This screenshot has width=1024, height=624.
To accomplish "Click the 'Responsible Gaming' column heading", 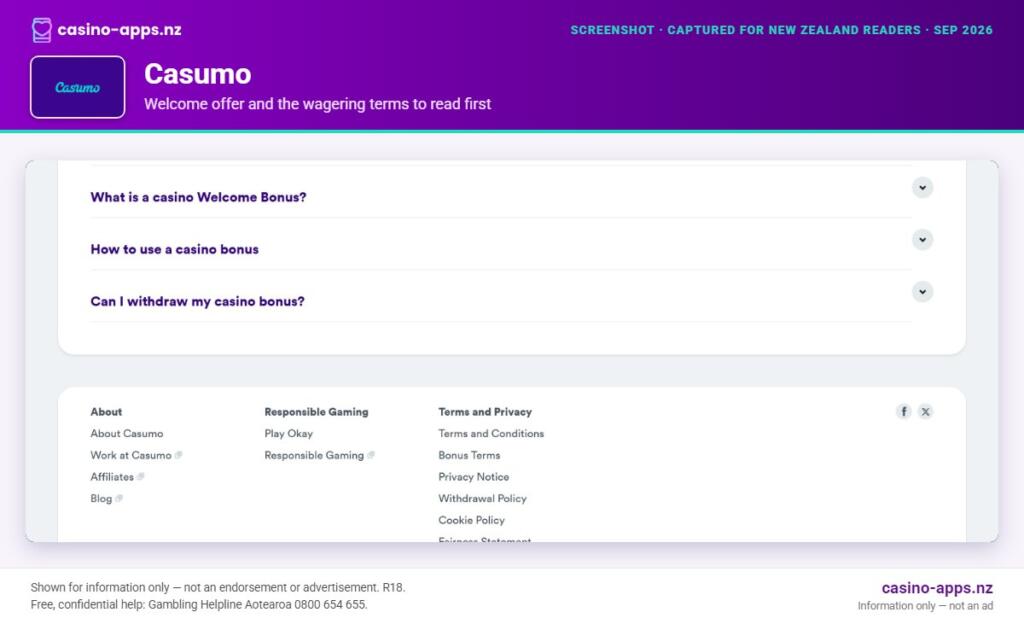I will (x=316, y=412).
